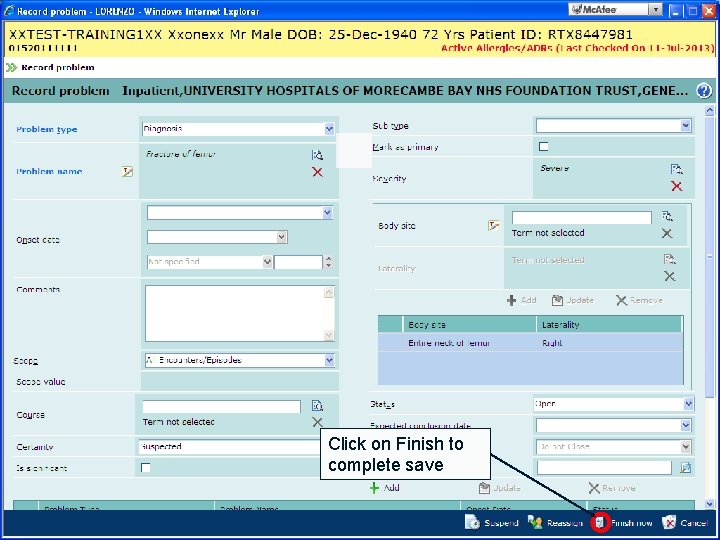Click the Body site text input

pyautogui.click(x=581, y=217)
